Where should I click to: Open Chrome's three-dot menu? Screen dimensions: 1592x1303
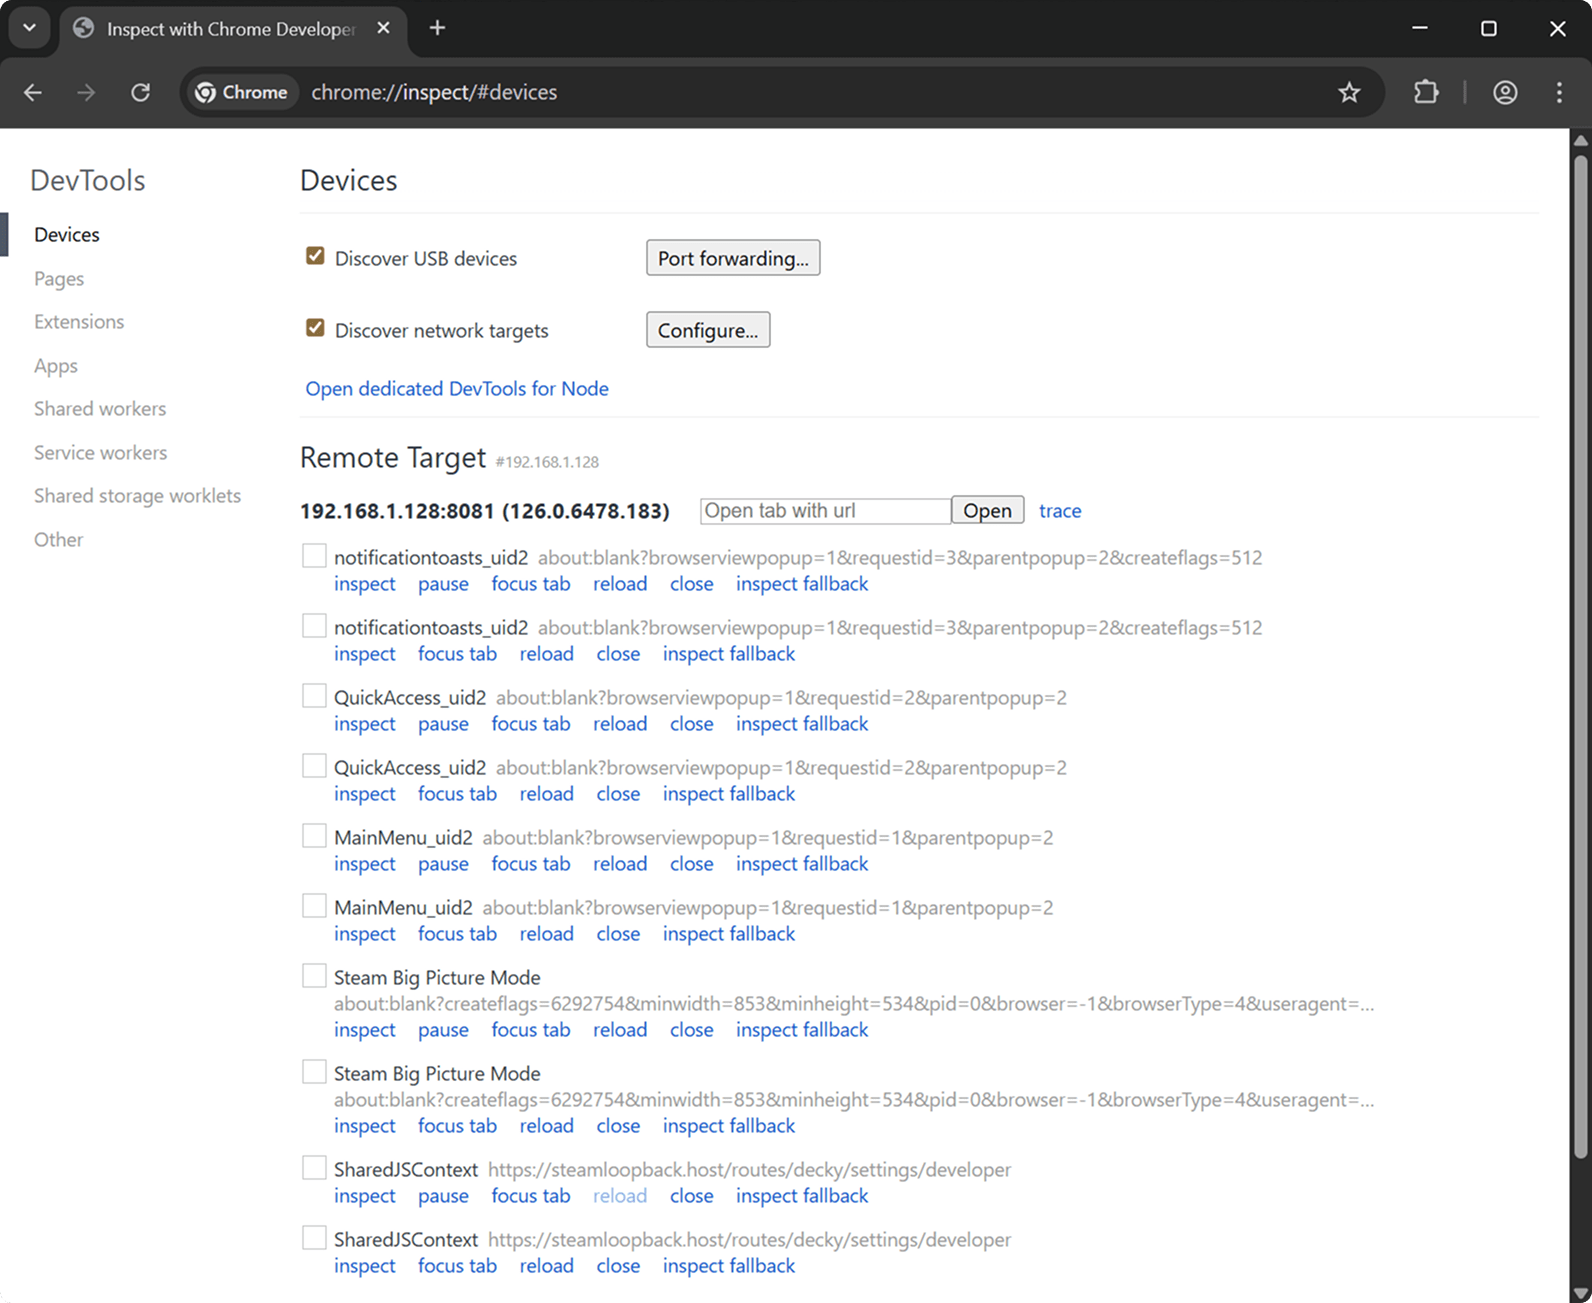pyautogui.click(x=1559, y=92)
